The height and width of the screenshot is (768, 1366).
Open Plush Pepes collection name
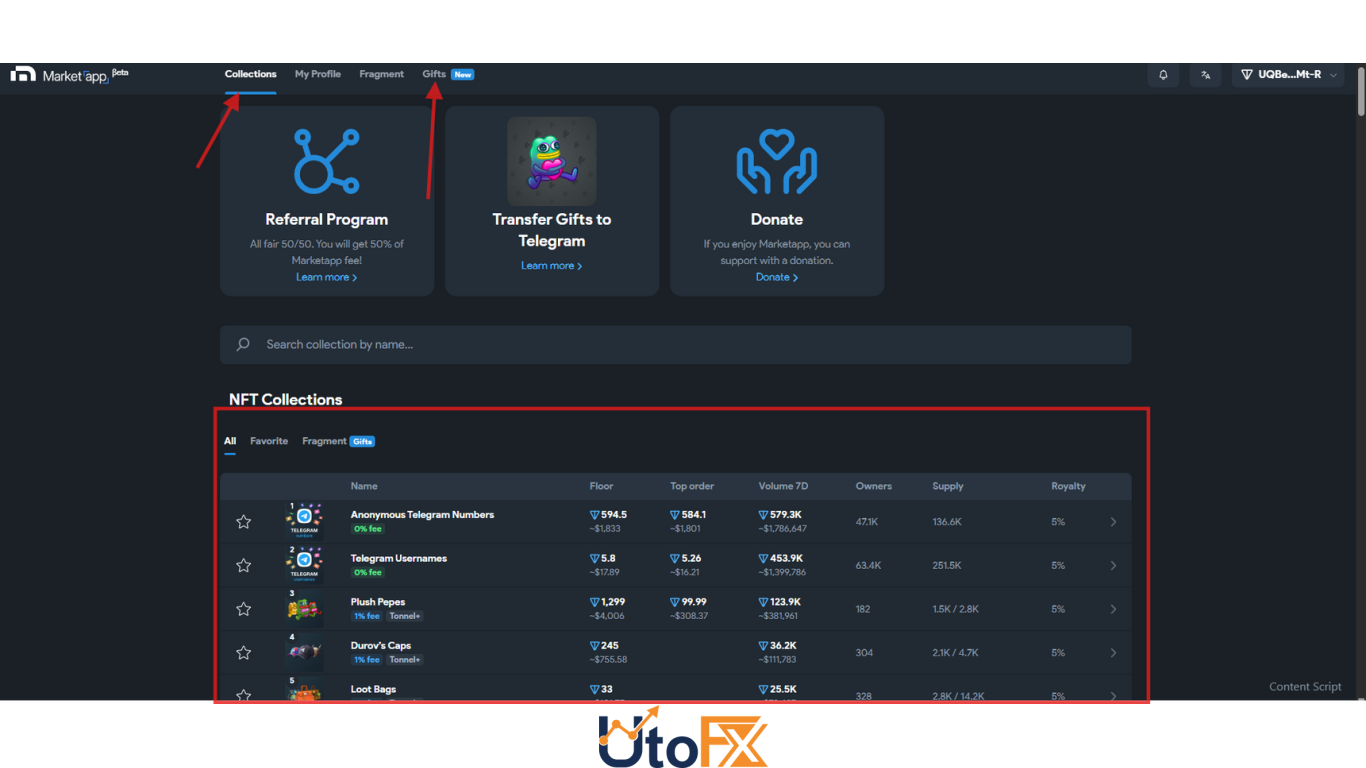[378, 602]
